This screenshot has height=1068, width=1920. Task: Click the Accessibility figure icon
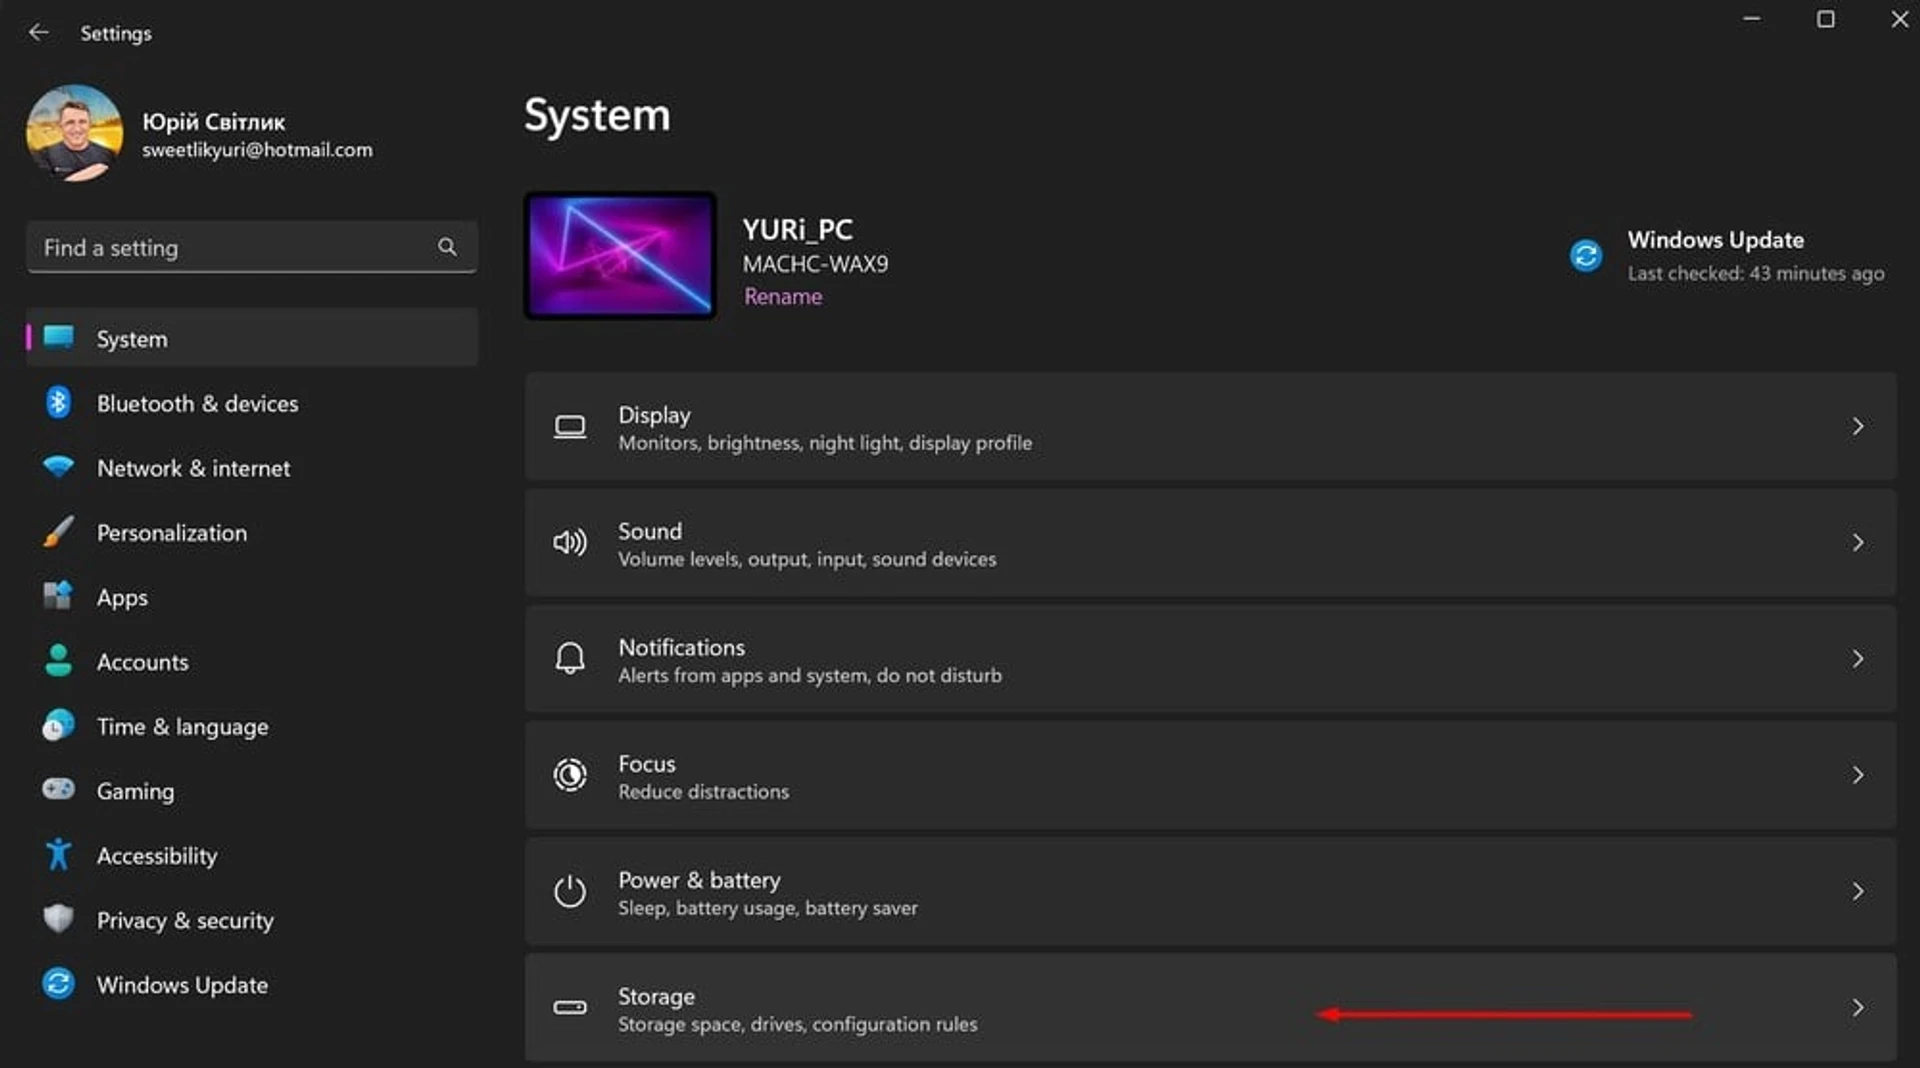[x=58, y=854]
